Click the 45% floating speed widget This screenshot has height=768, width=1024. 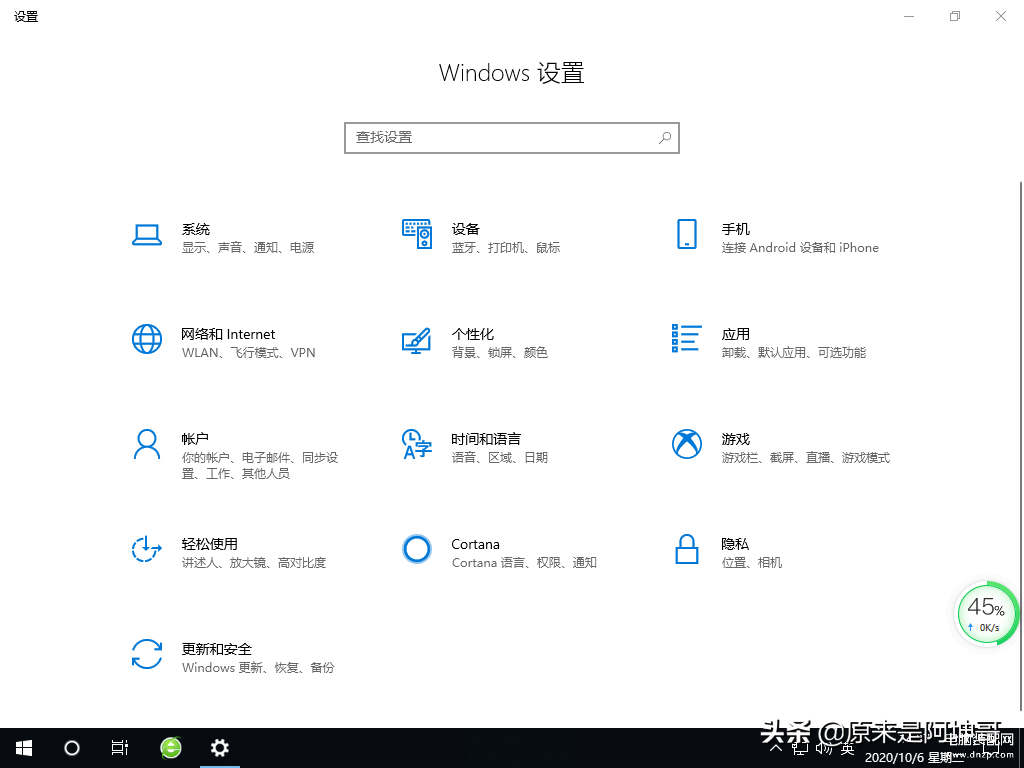click(x=986, y=613)
